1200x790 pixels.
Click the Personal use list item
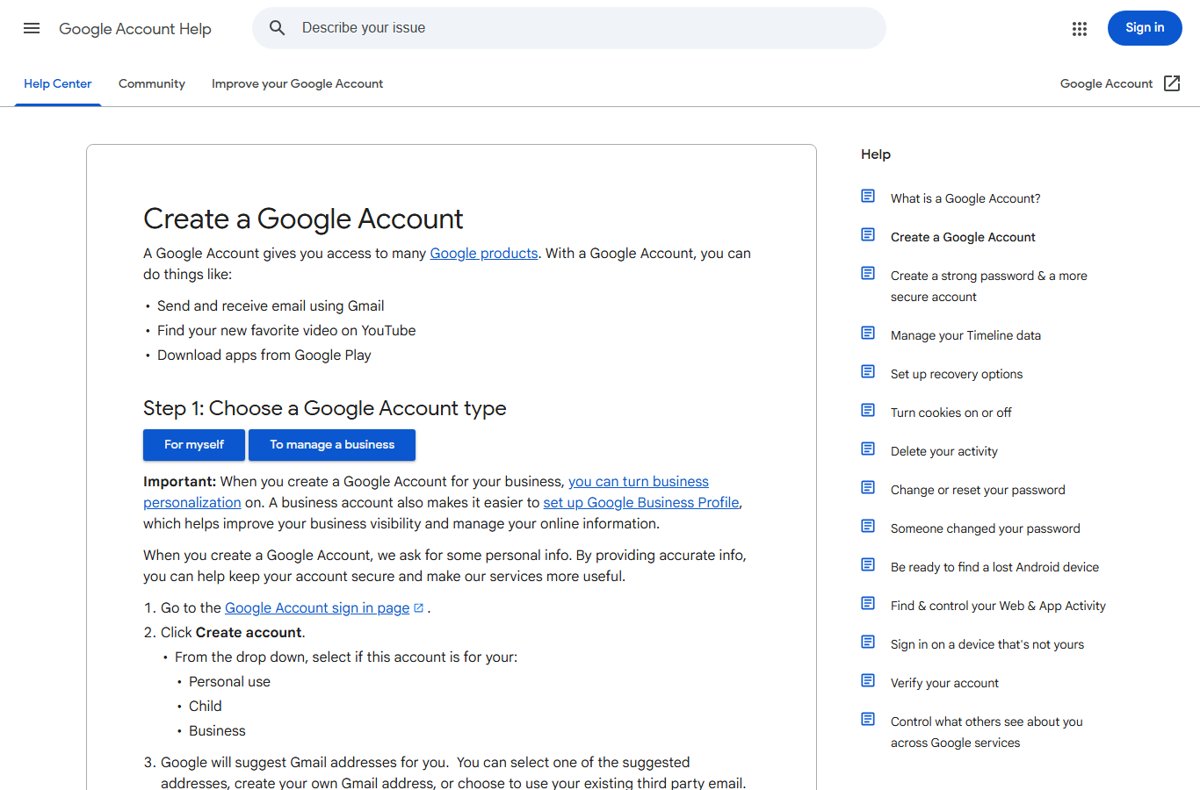tap(230, 682)
